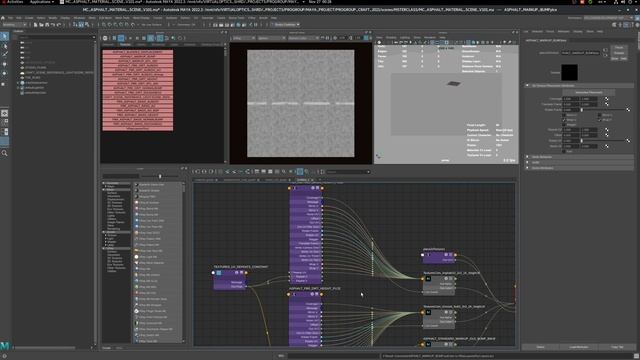Open the Attributes menu in Attribute Editor
The image size is (640, 360).
tap(563, 31)
